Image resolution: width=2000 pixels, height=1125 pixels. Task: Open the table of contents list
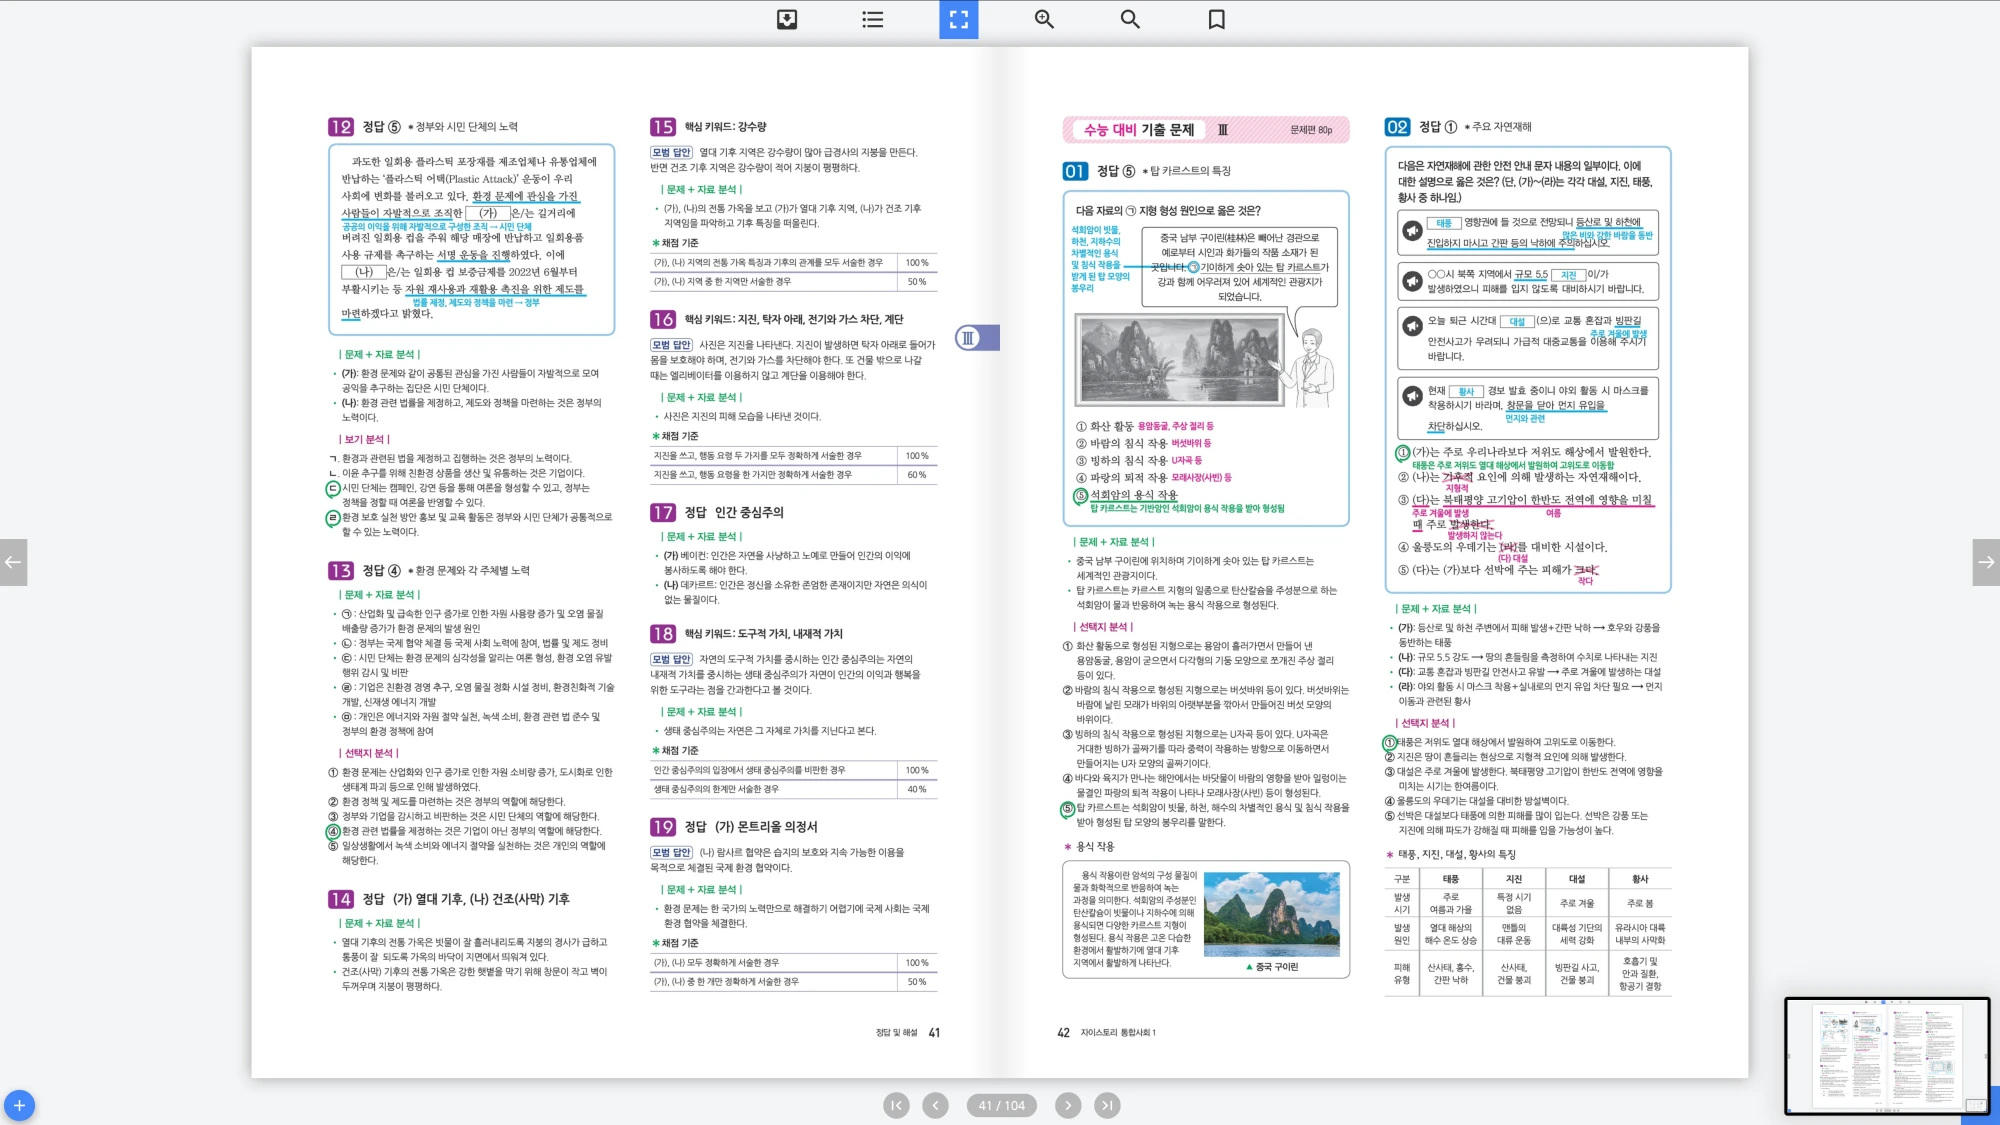coord(873,19)
